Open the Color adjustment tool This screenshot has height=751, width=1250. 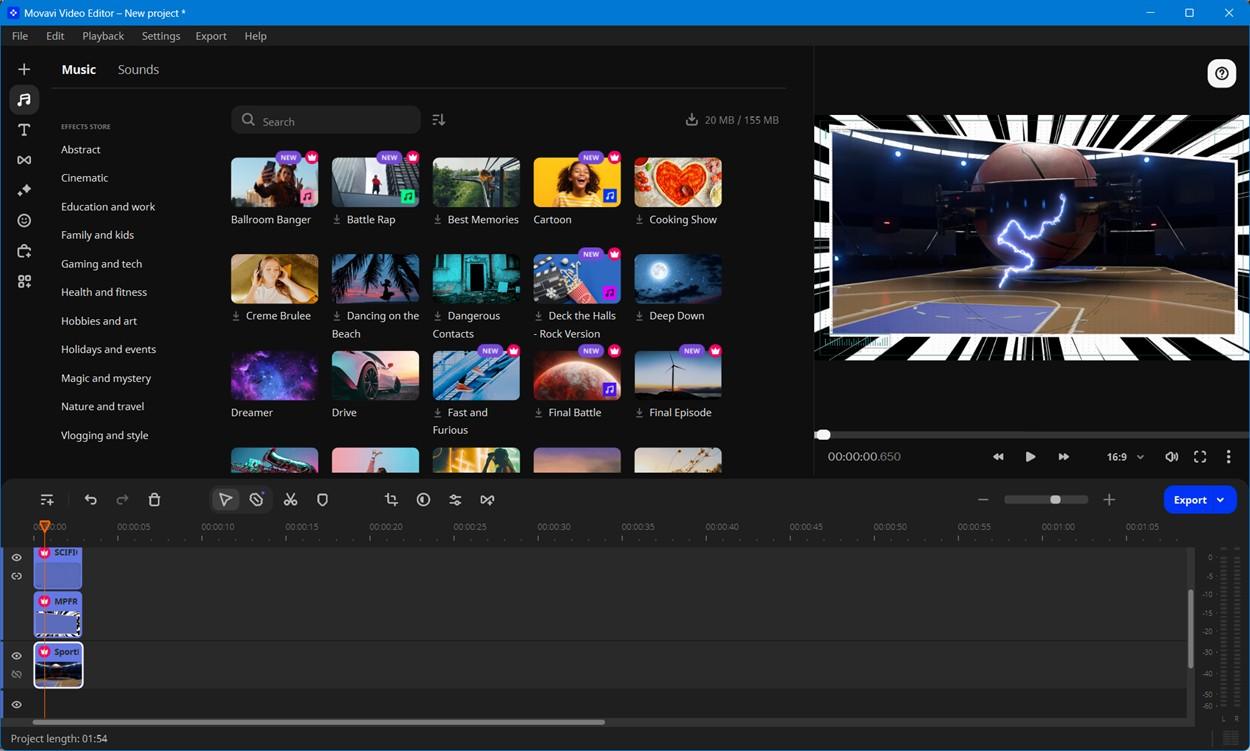(423, 500)
